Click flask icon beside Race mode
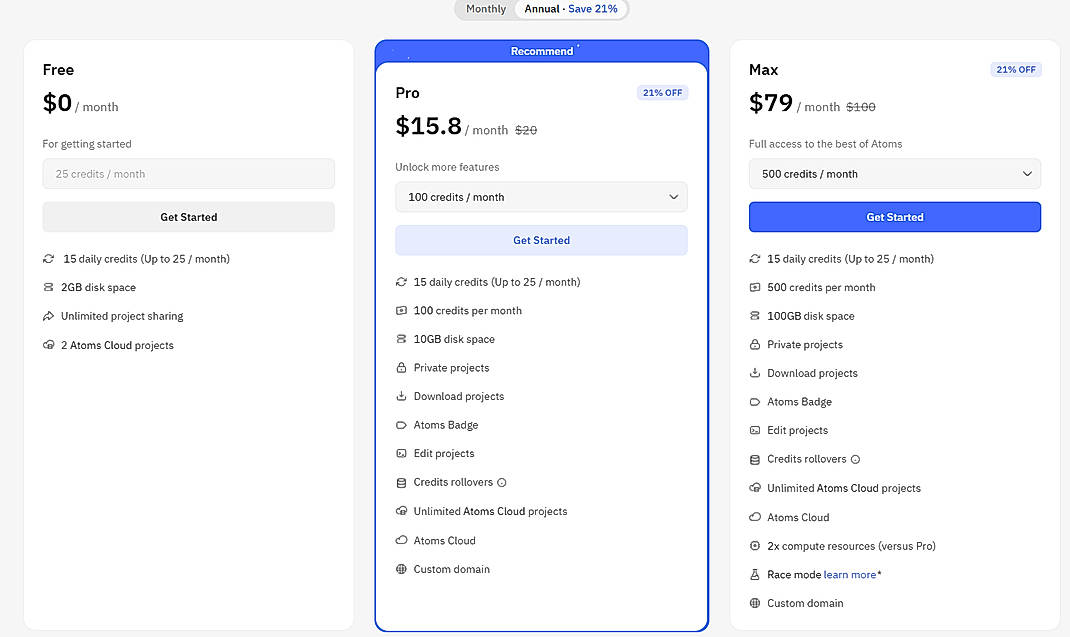 (x=755, y=575)
